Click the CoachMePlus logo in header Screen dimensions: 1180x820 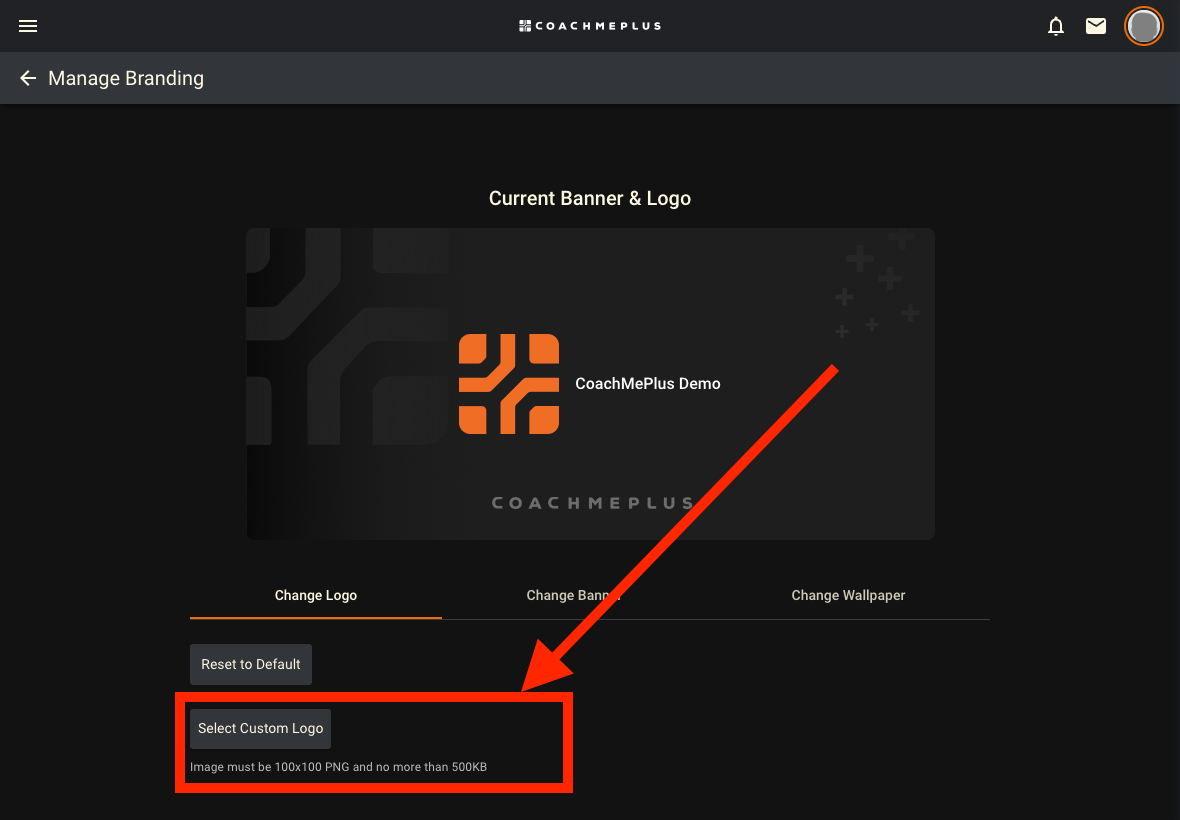(x=590, y=26)
